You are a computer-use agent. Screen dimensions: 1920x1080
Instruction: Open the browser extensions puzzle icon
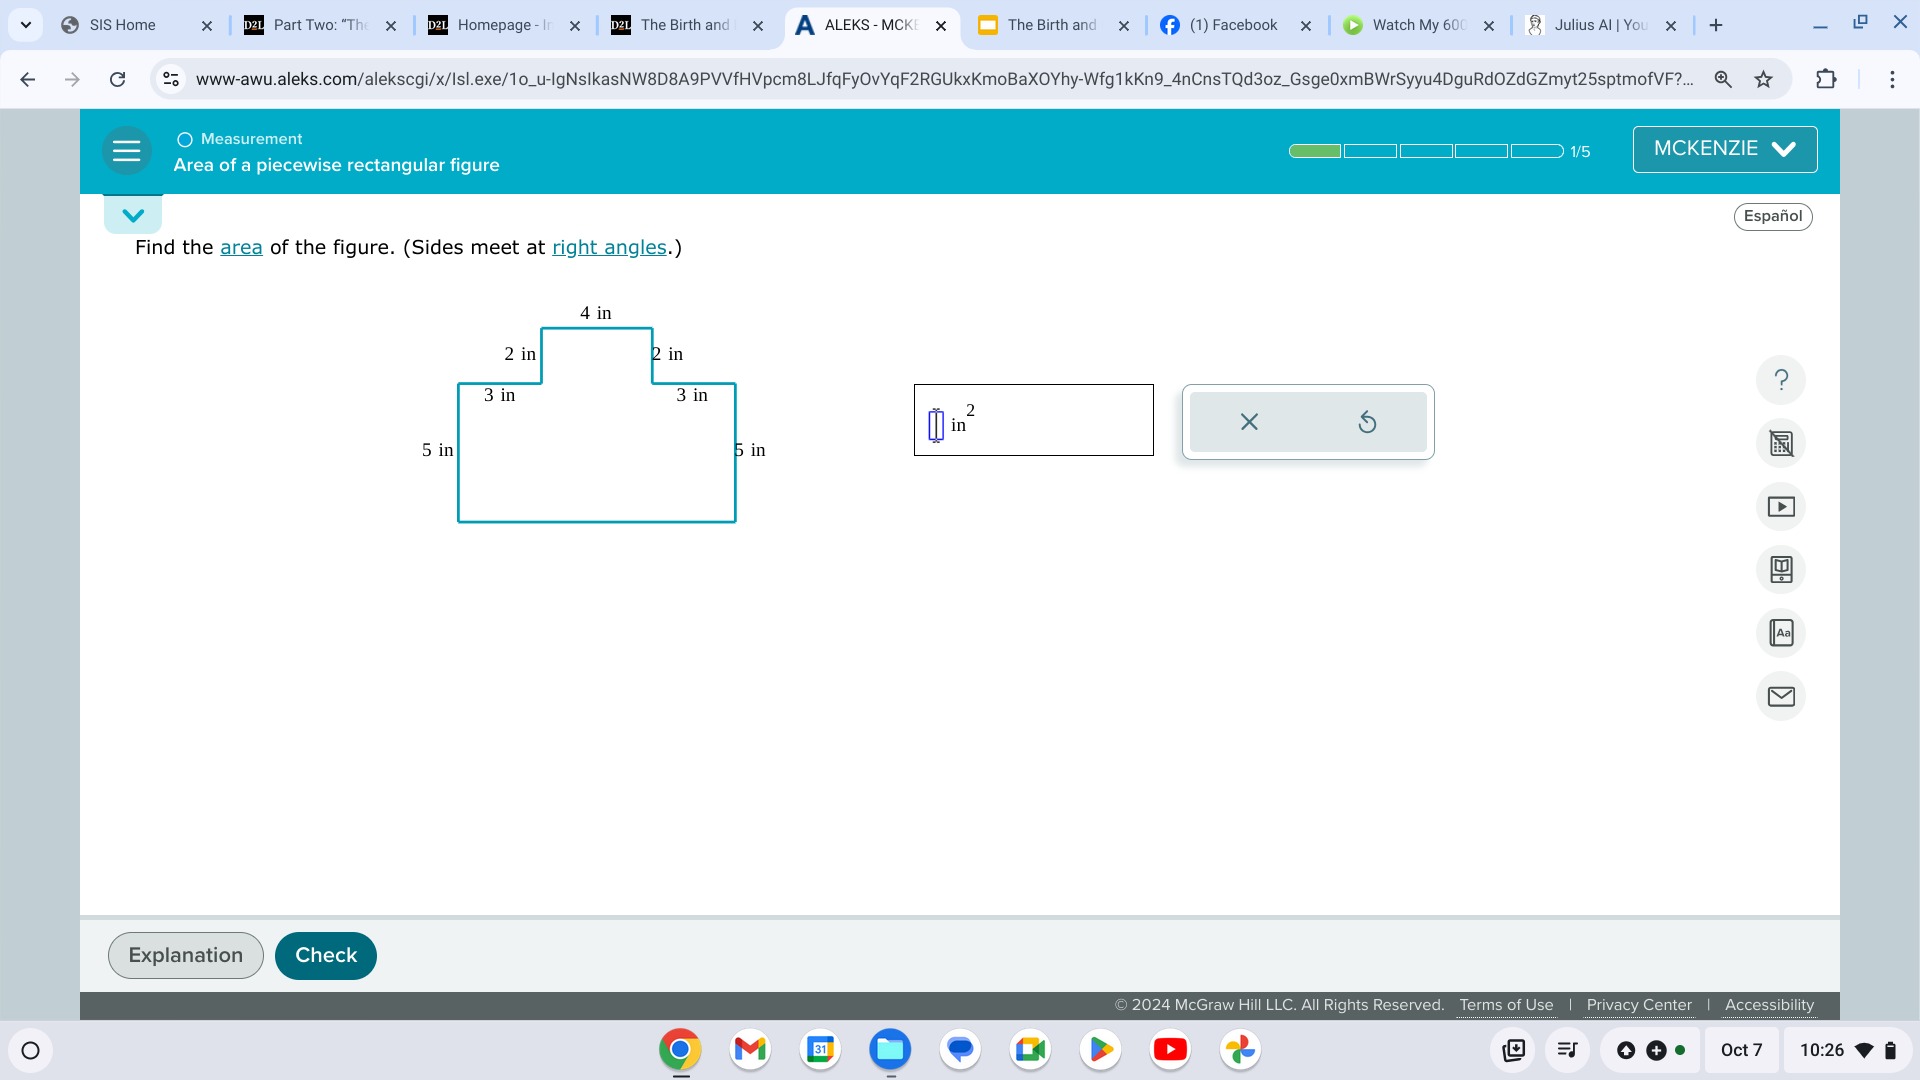click(x=1826, y=79)
